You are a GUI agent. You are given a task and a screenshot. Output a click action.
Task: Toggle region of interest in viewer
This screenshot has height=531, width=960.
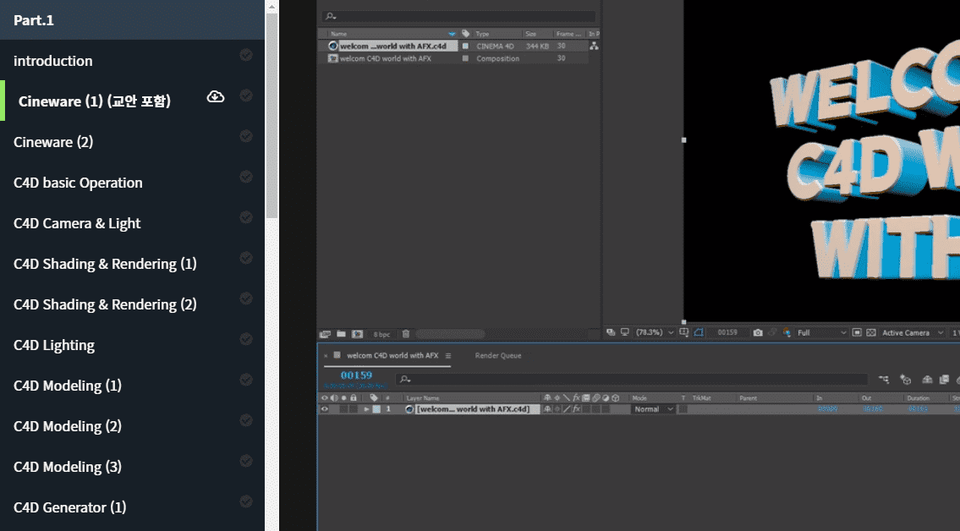(857, 333)
